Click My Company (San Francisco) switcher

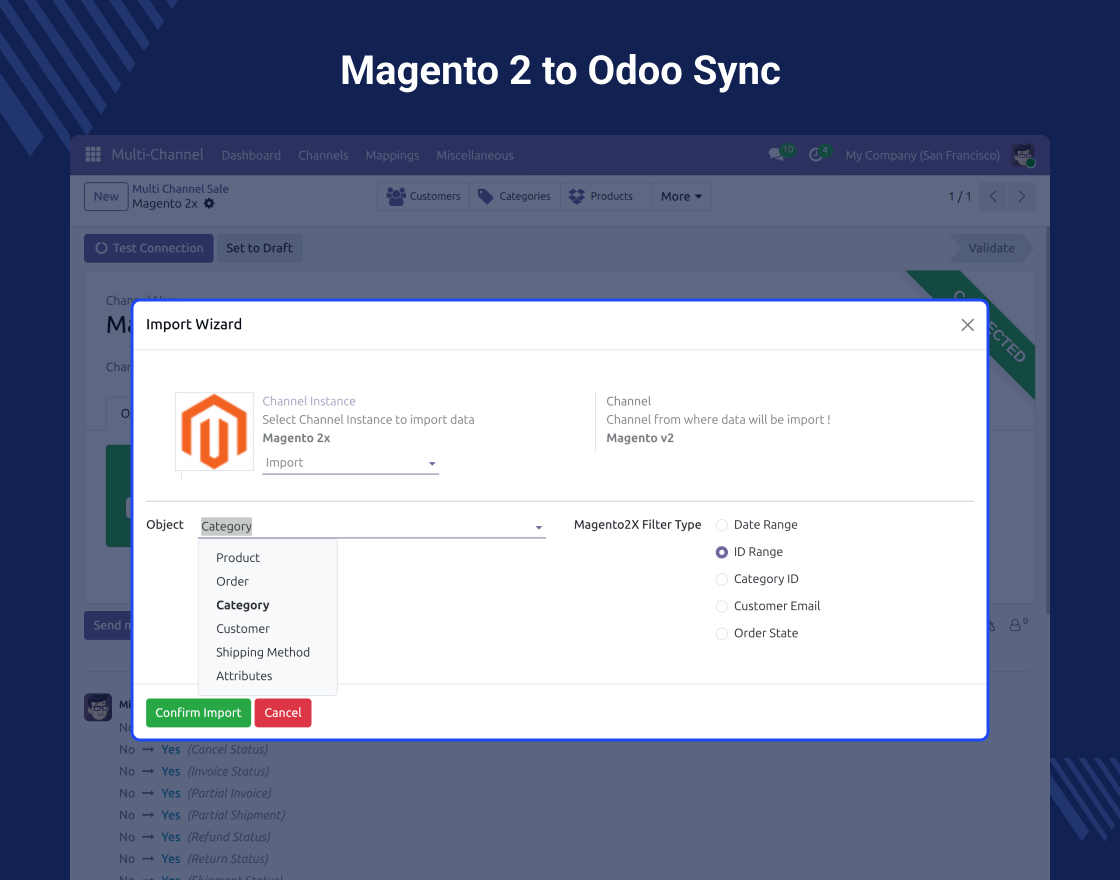(922, 155)
